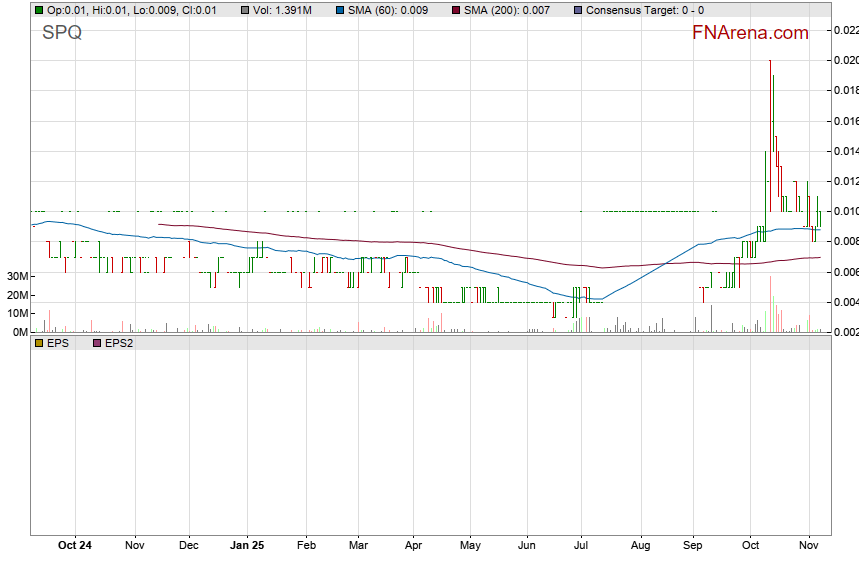The width and height of the screenshot is (859, 566).
Task: Click the SPQ ticker label
Action: tap(62, 33)
